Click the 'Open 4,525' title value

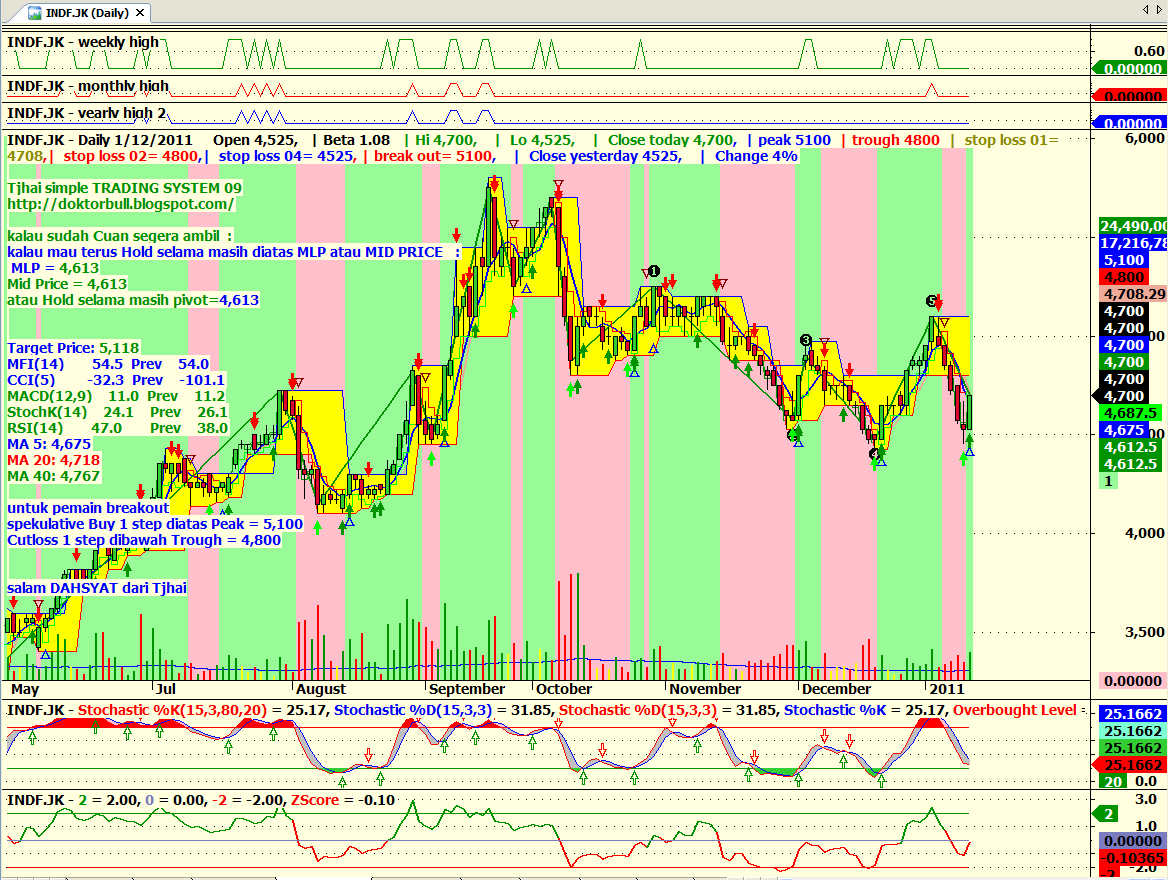pos(255,140)
